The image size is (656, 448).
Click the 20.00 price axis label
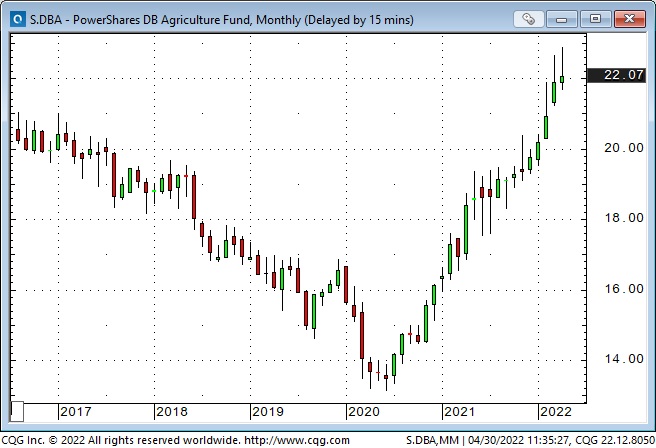(x=624, y=148)
